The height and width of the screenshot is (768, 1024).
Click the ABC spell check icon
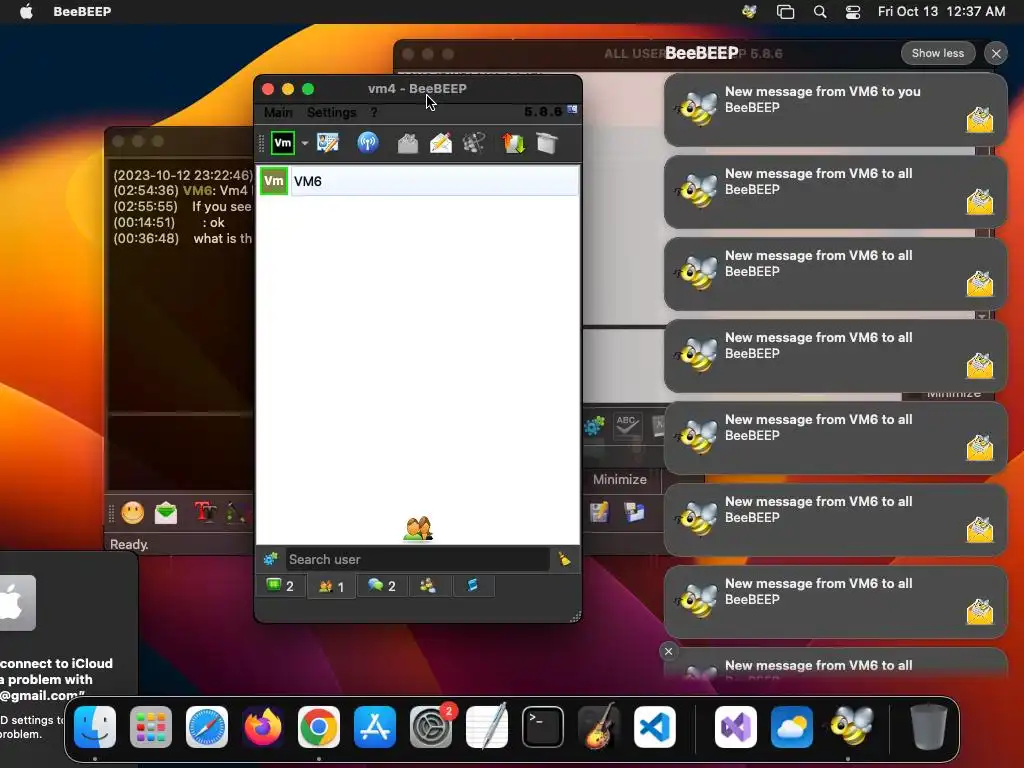[x=627, y=425]
